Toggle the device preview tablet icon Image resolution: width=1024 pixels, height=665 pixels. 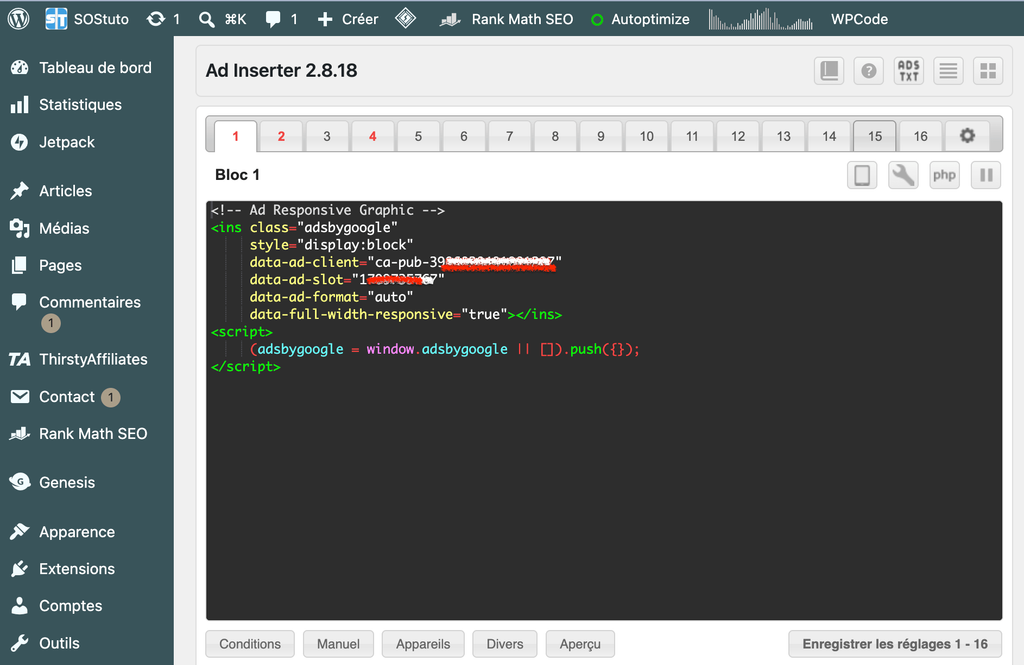[x=862, y=175]
